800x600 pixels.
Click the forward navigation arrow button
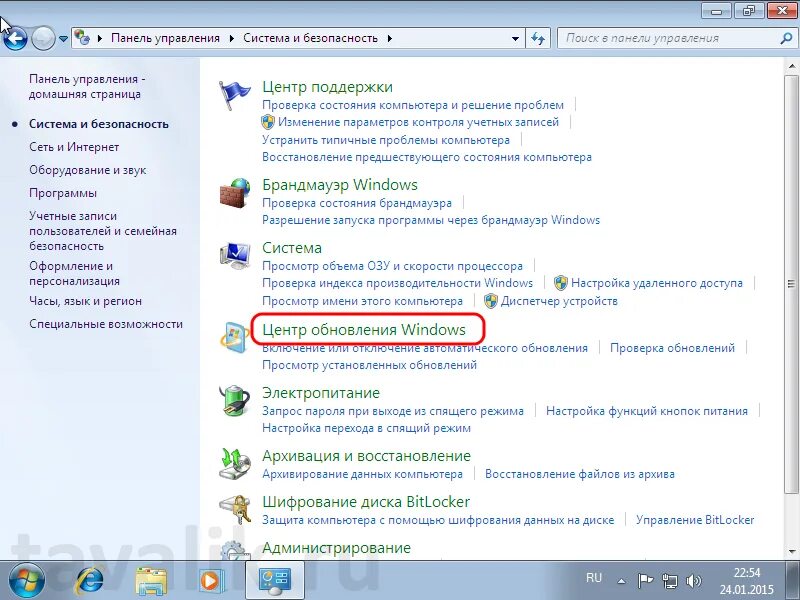coord(43,38)
